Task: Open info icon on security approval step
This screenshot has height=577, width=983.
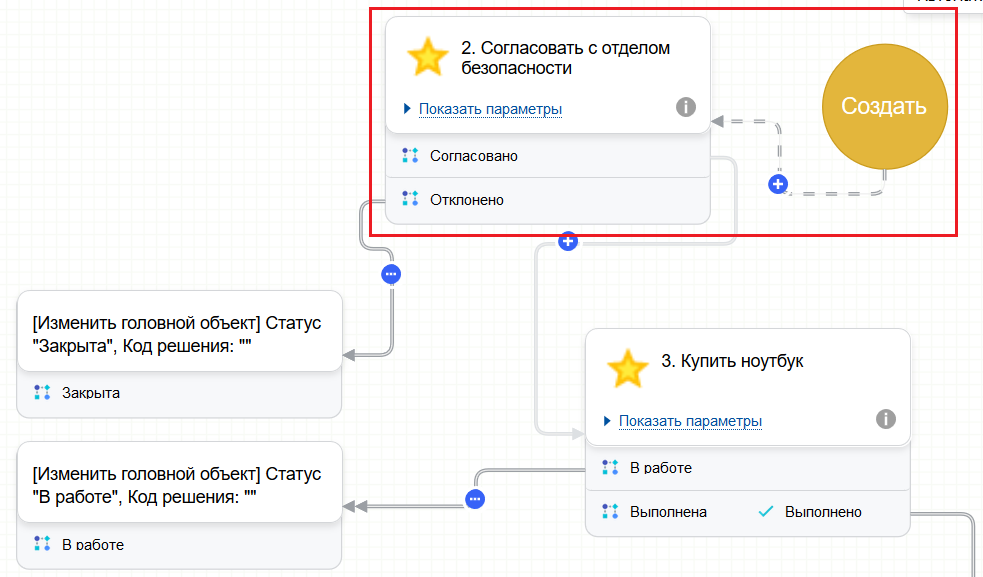Action: (686, 108)
